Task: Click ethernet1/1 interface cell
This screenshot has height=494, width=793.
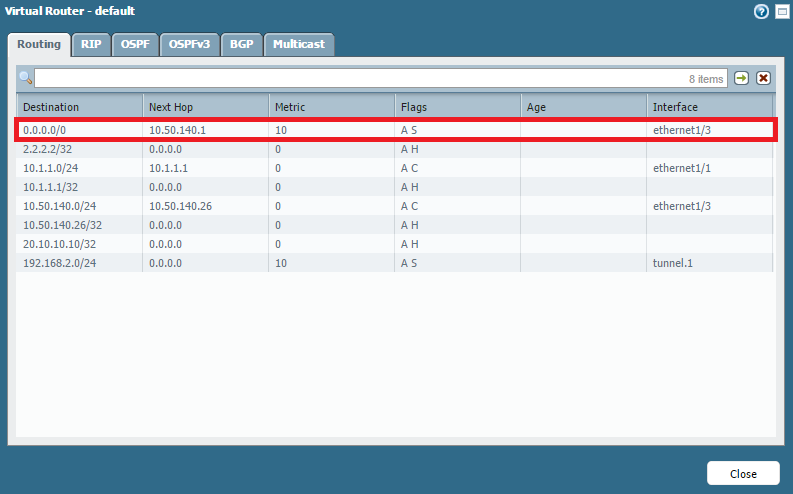Action: coord(682,168)
